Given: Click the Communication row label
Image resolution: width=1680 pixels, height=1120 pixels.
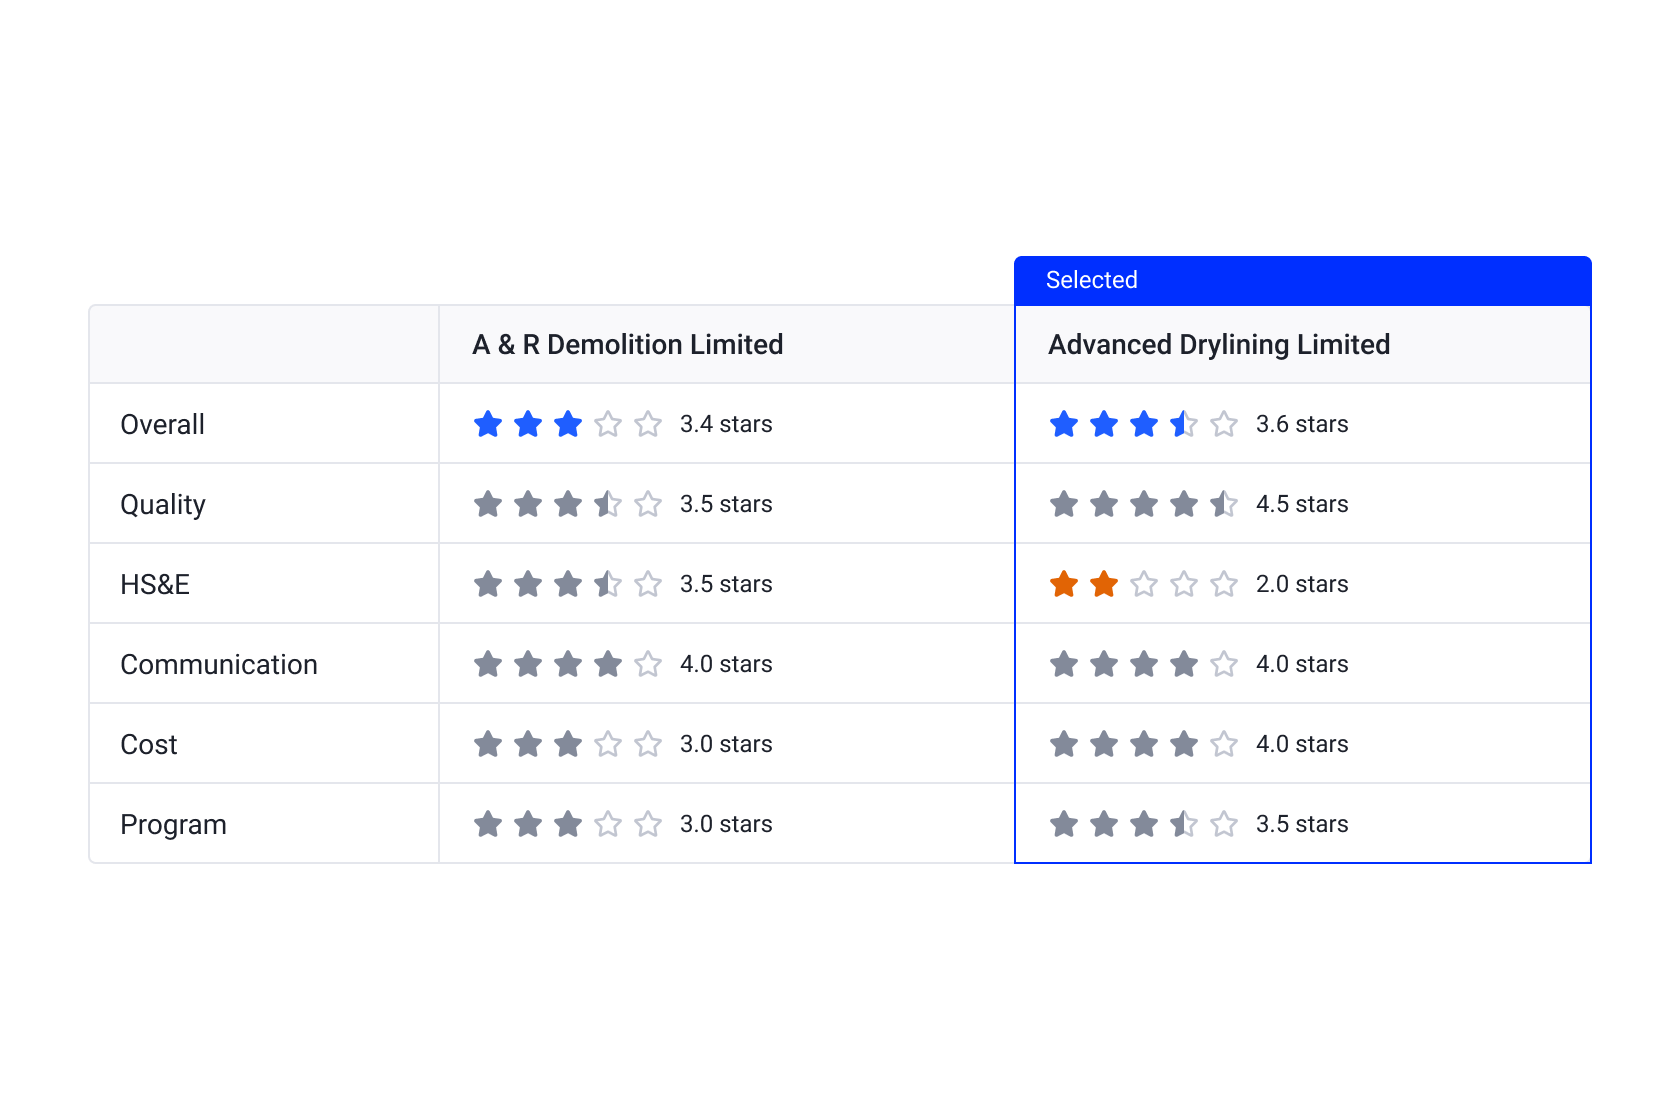Looking at the screenshot, I should (219, 664).
